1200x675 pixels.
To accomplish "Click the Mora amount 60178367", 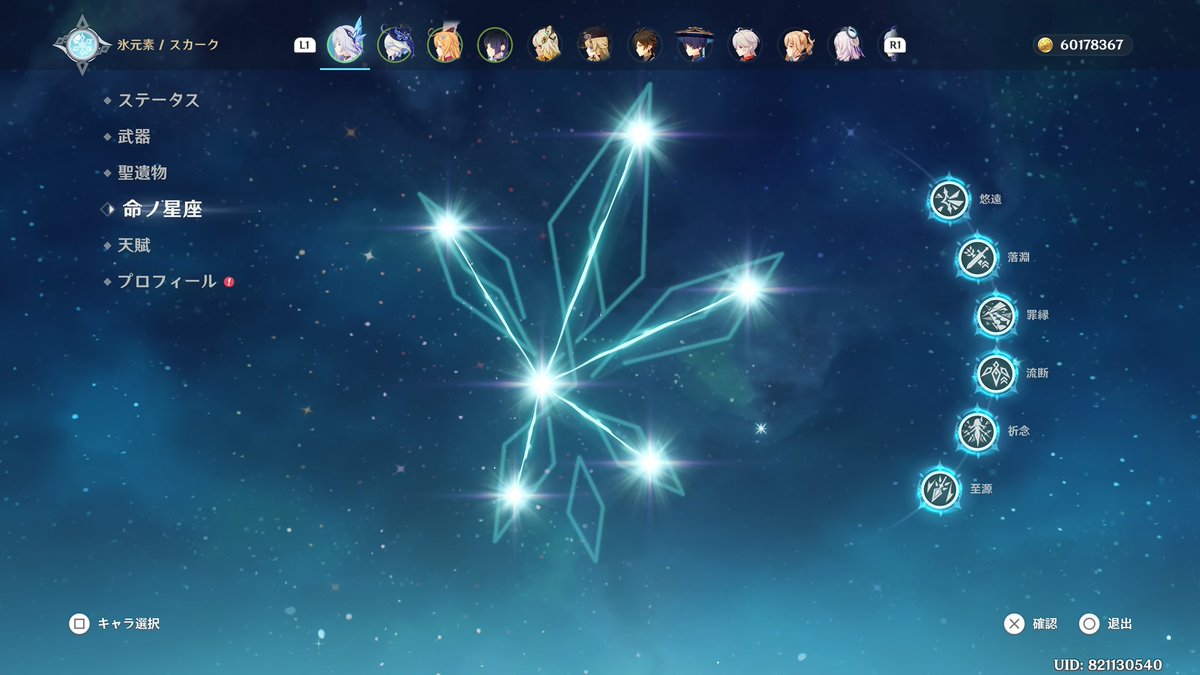I will tap(1092, 45).
